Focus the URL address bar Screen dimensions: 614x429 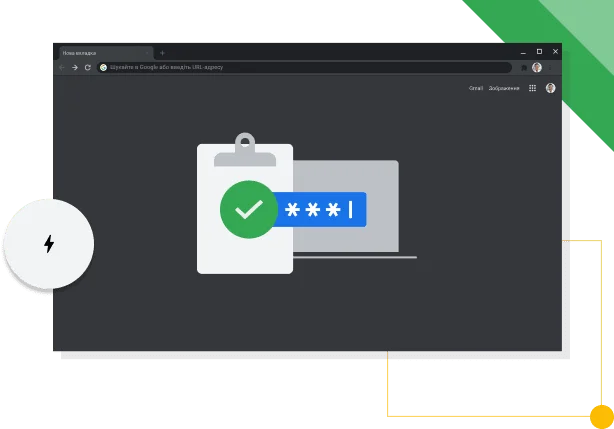click(300, 67)
